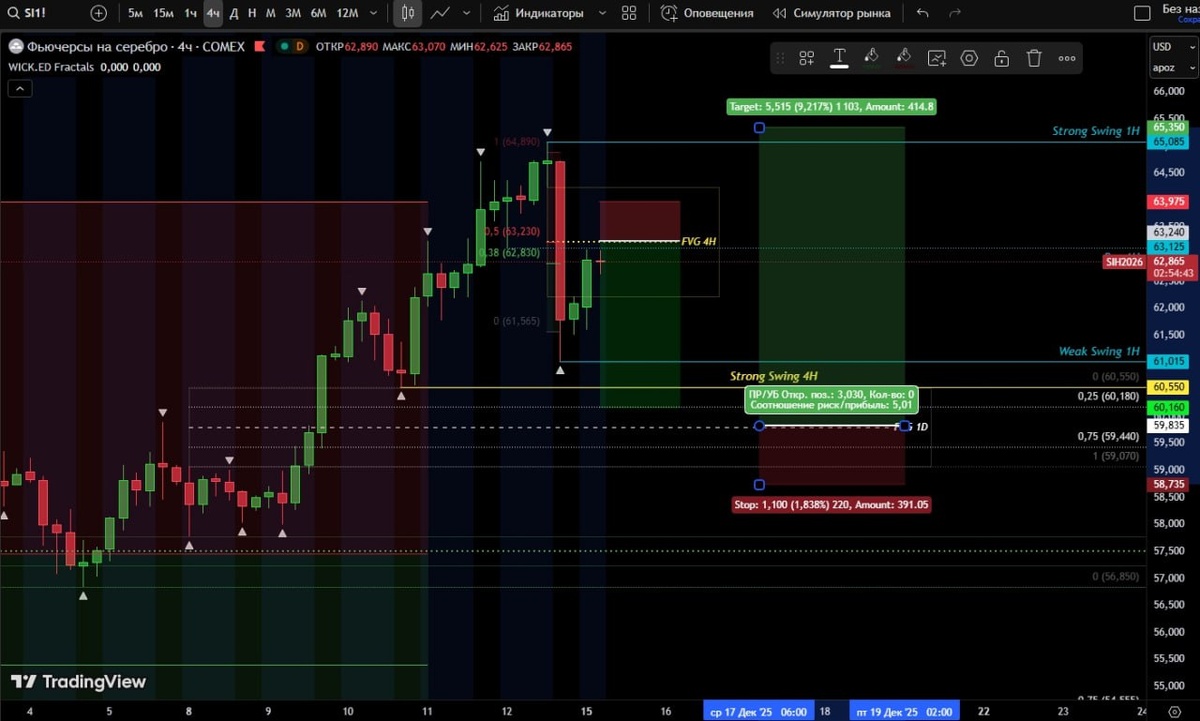Collapse the indicator legend arrow
This screenshot has height=721, width=1200.
click(20, 89)
